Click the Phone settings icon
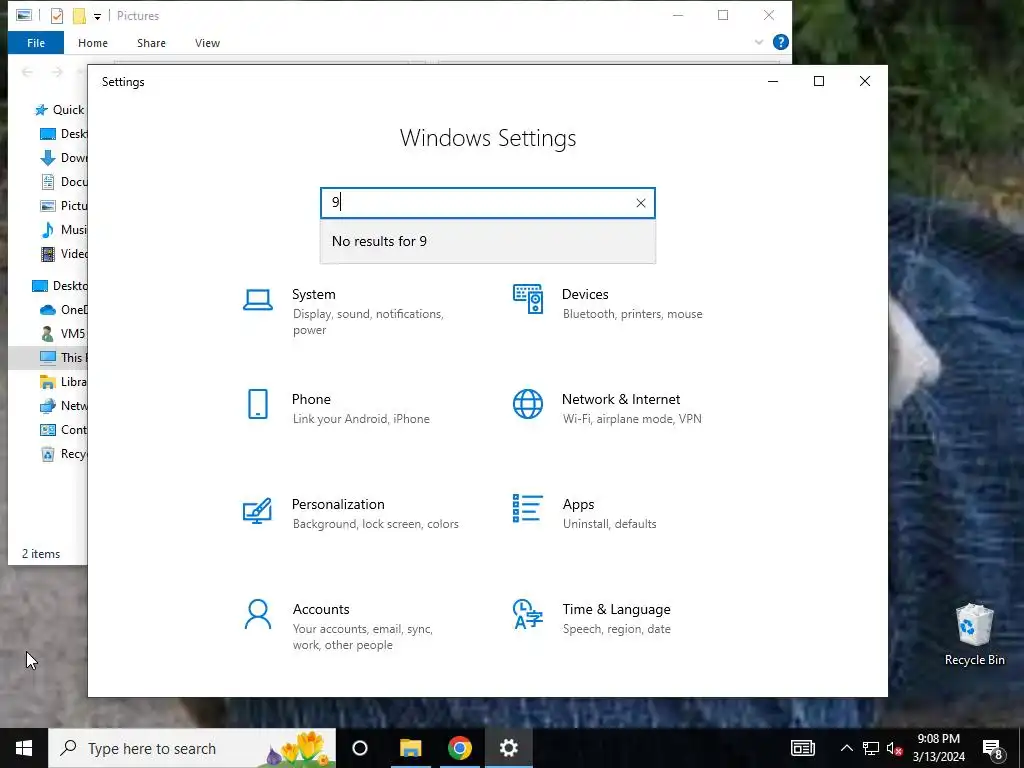This screenshot has height=768, width=1024. coord(258,404)
